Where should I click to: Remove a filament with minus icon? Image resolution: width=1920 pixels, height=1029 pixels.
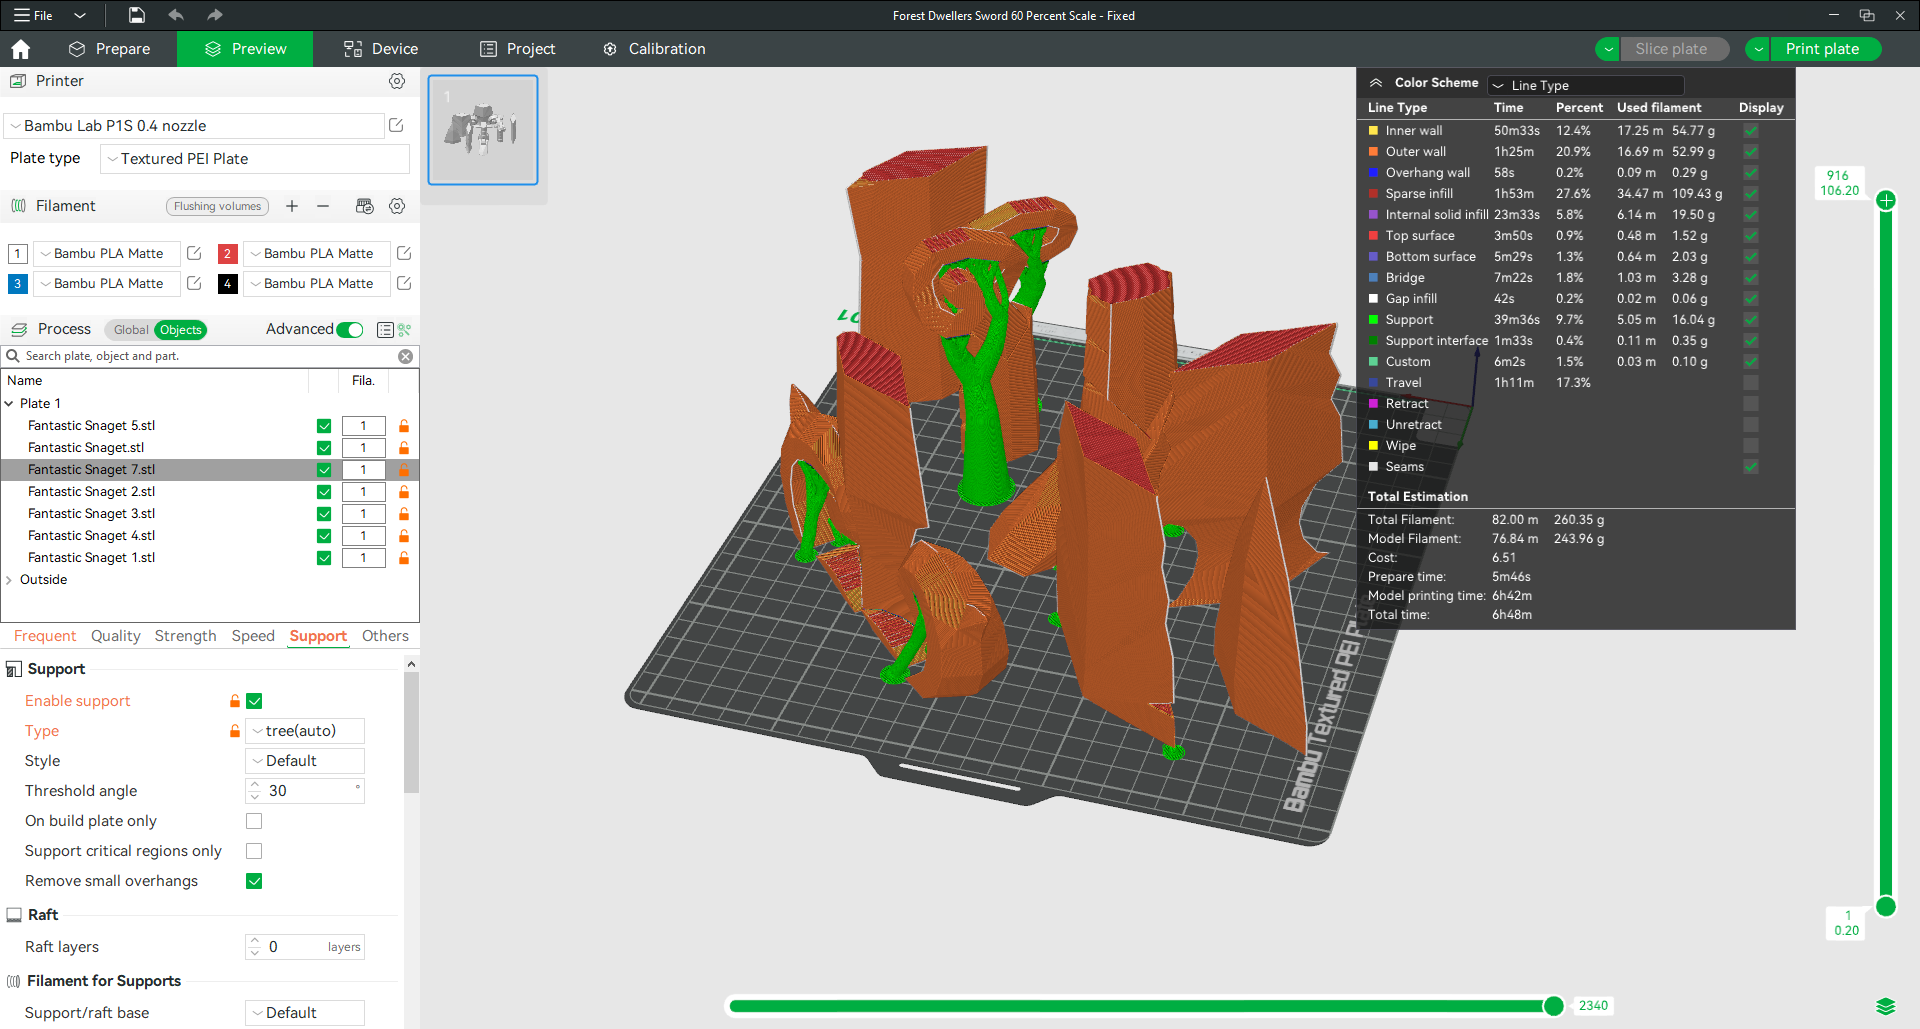(323, 206)
